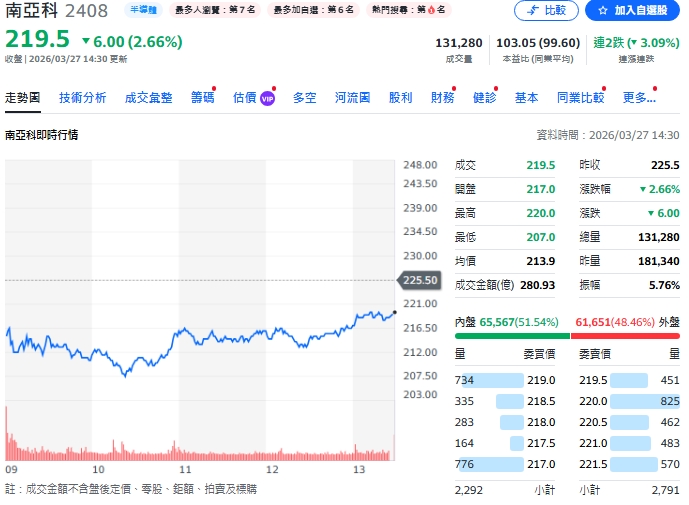The height and width of the screenshot is (505, 689).
Task: Click bid price 219.0 row
Action: click(505, 380)
